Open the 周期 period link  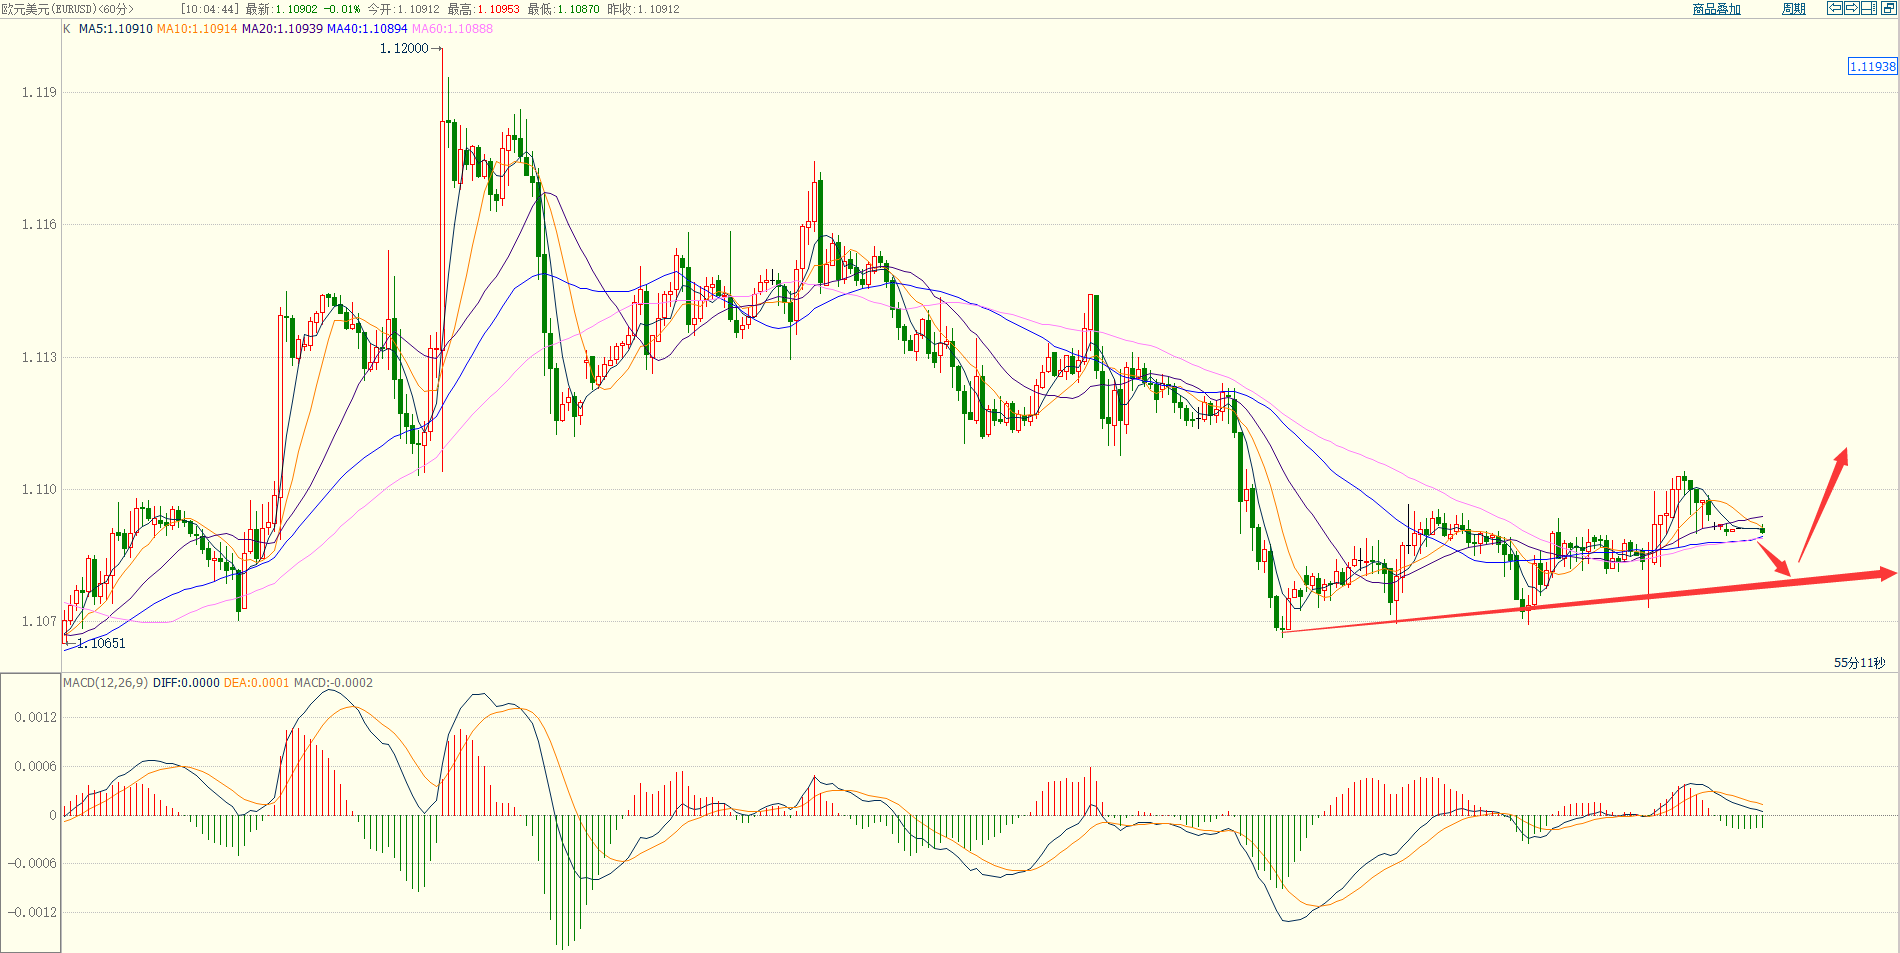point(1794,9)
